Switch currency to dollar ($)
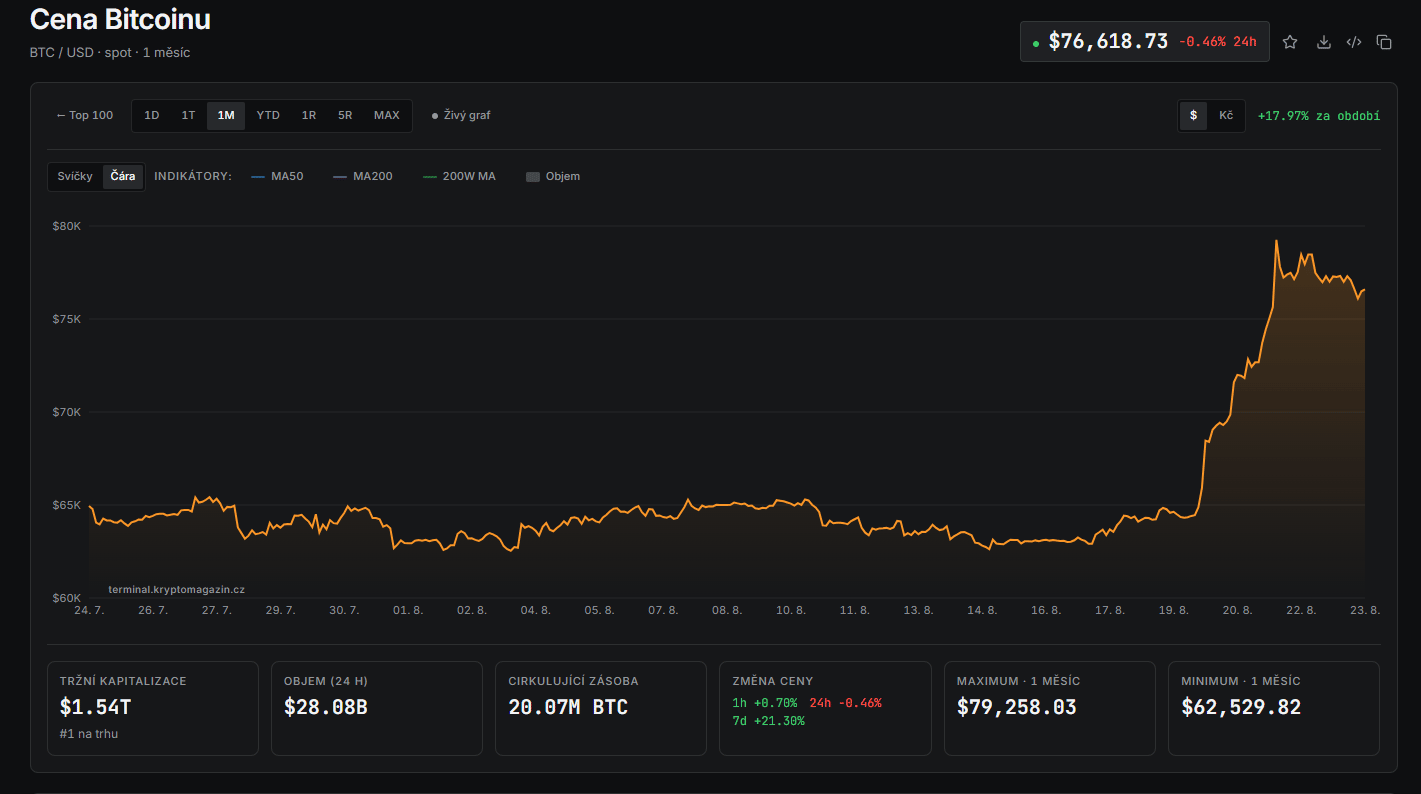This screenshot has height=794, width=1421. [1193, 115]
